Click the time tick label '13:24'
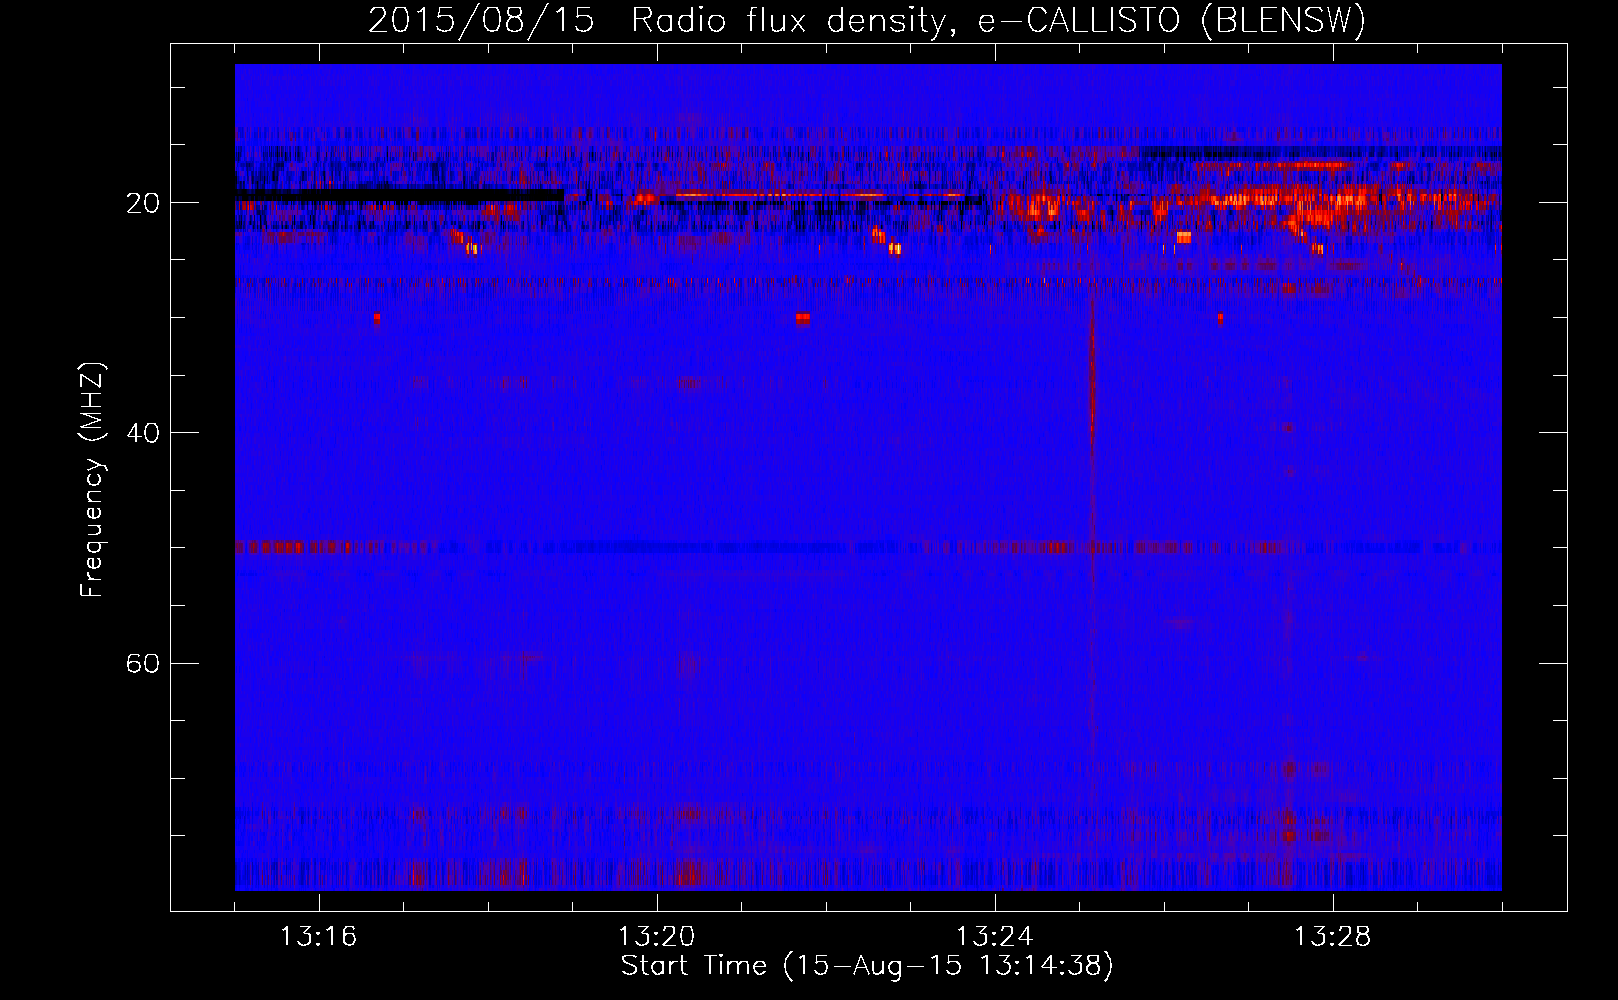The height and width of the screenshot is (1000, 1618). click(x=994, y=937)
